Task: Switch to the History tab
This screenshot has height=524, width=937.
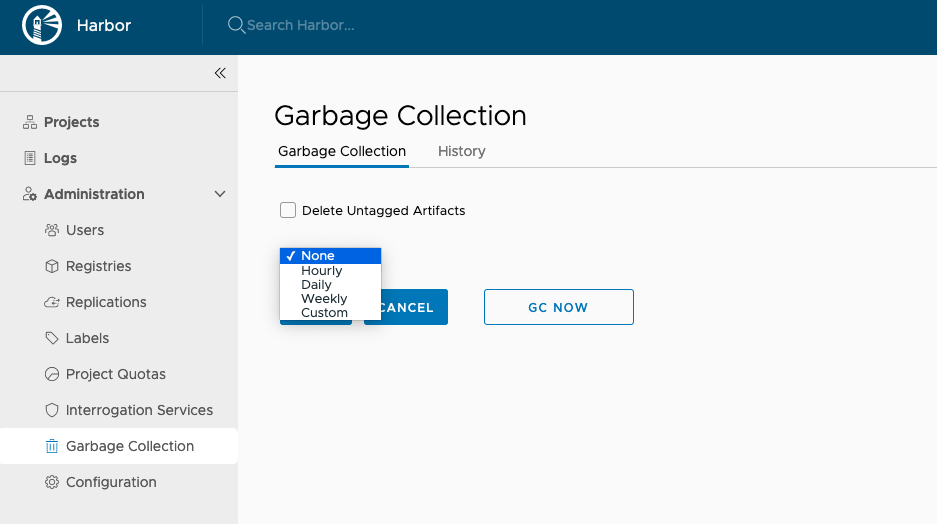Action: click(x=461, y=151)
